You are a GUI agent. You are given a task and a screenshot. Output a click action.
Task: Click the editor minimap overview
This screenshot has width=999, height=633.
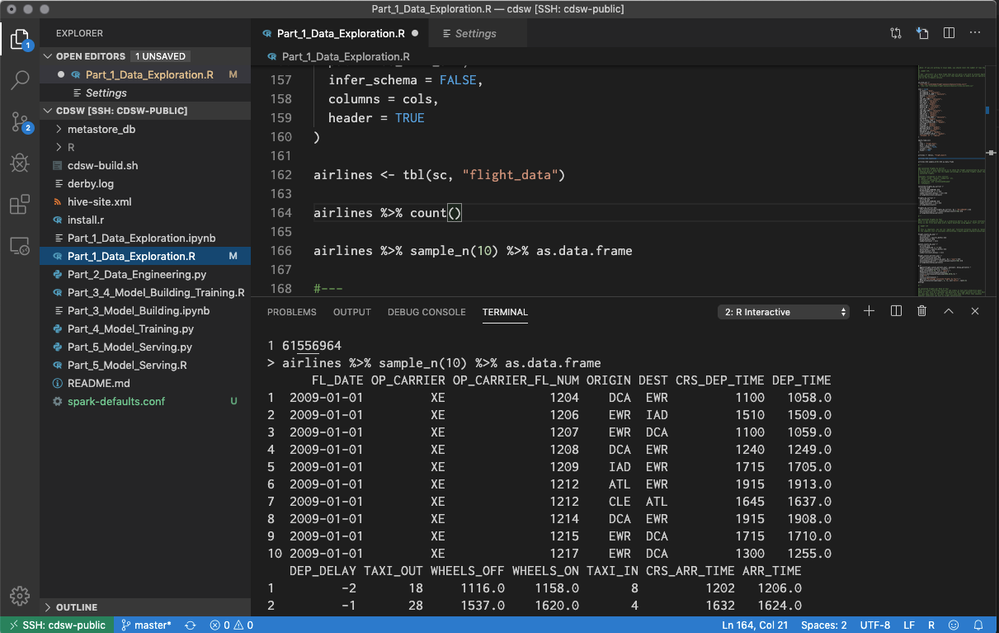(952, 181)
